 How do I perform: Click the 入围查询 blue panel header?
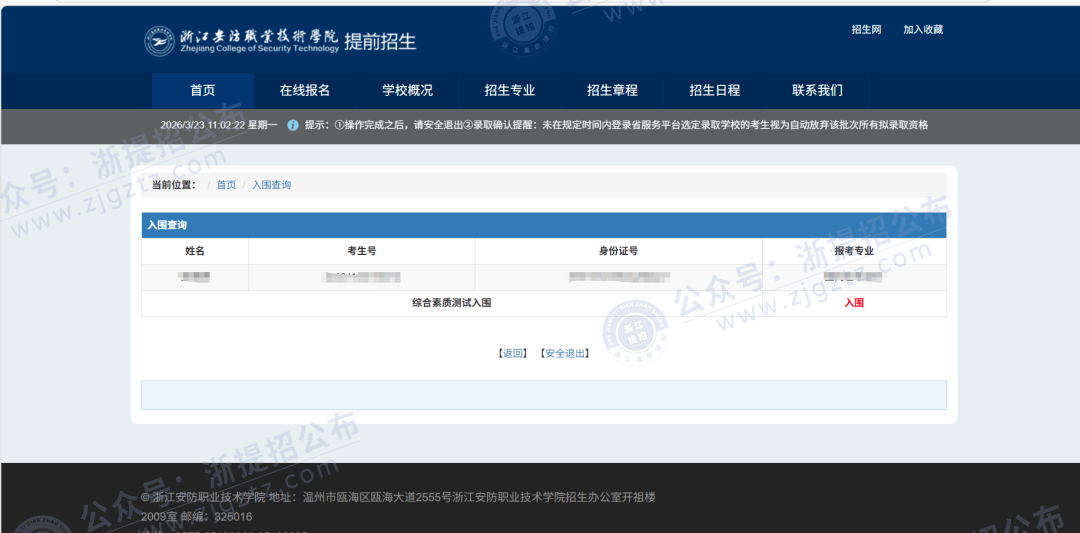pos(543,225)
